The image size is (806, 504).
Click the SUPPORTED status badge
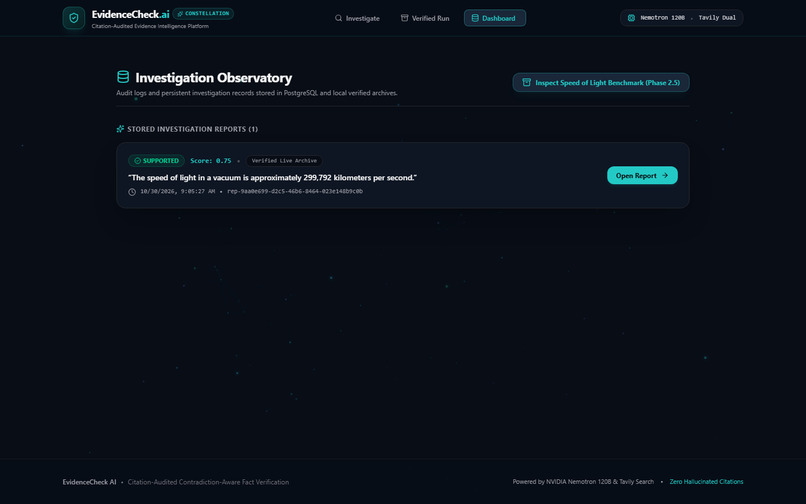[156, 160]
